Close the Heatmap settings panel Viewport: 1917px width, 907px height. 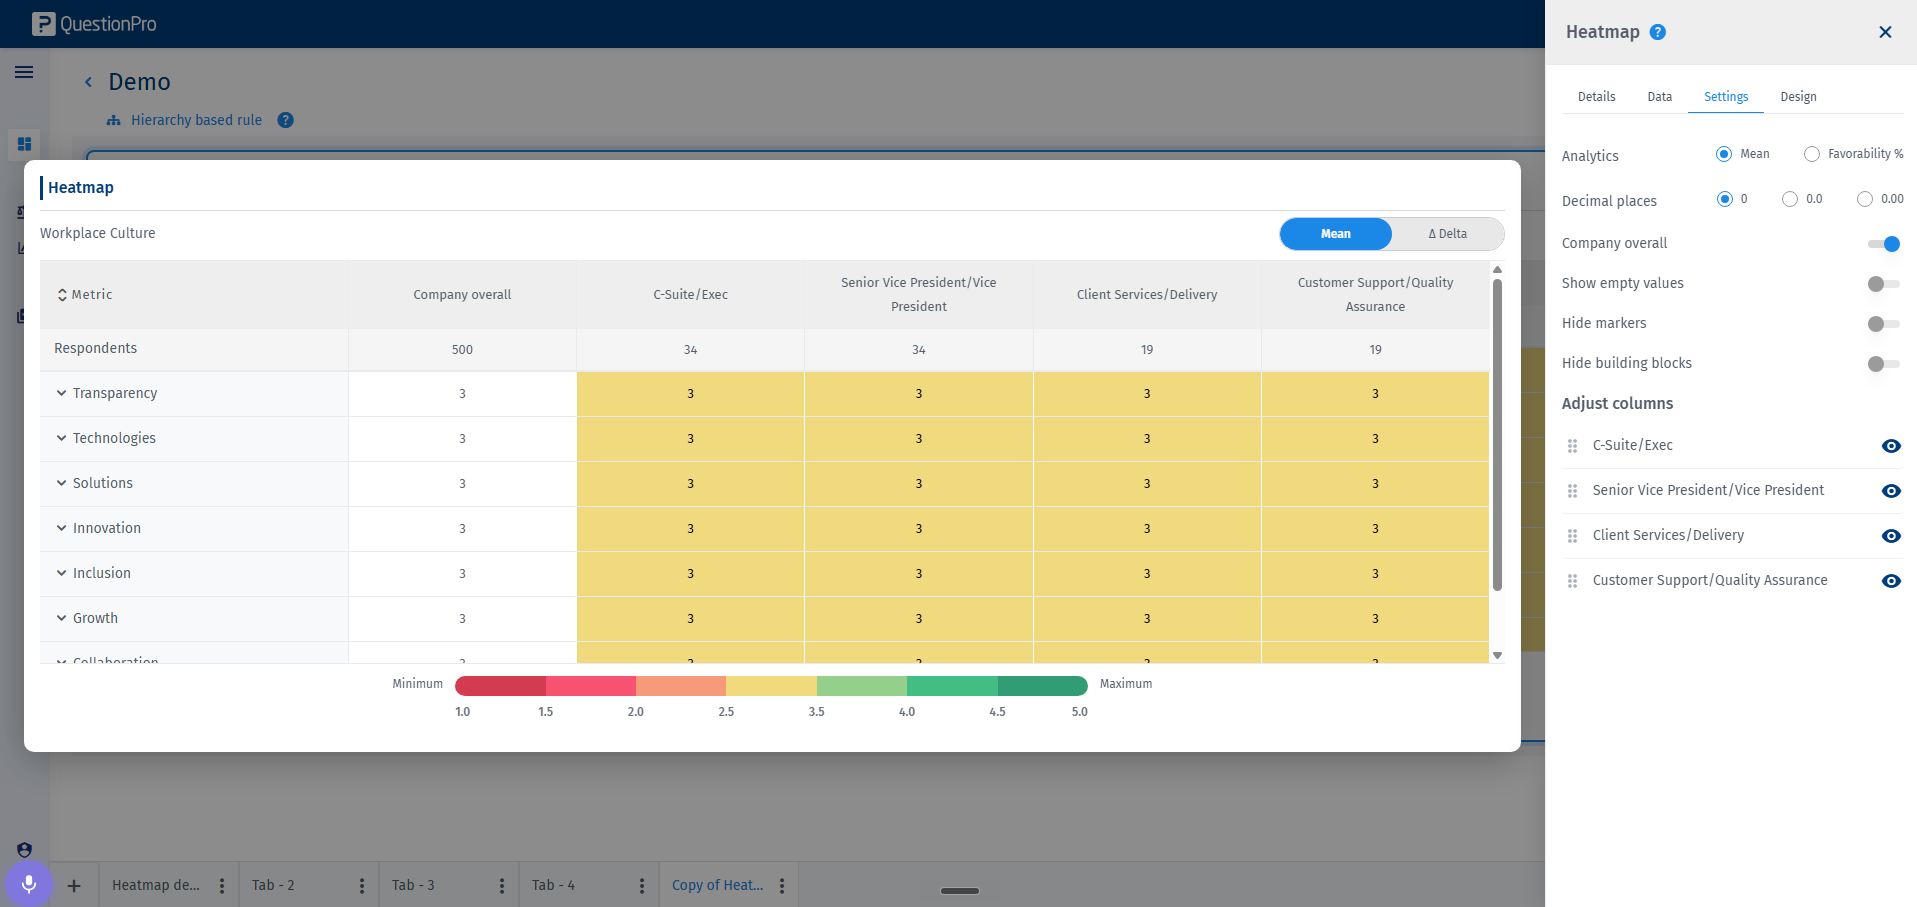click(1885, 32)
